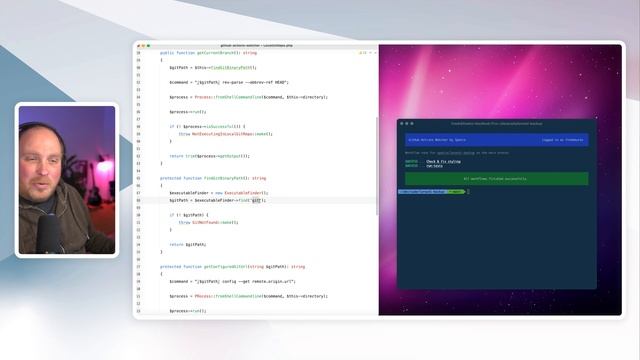Click the presenter webcam thumbnail

[67, 180]
